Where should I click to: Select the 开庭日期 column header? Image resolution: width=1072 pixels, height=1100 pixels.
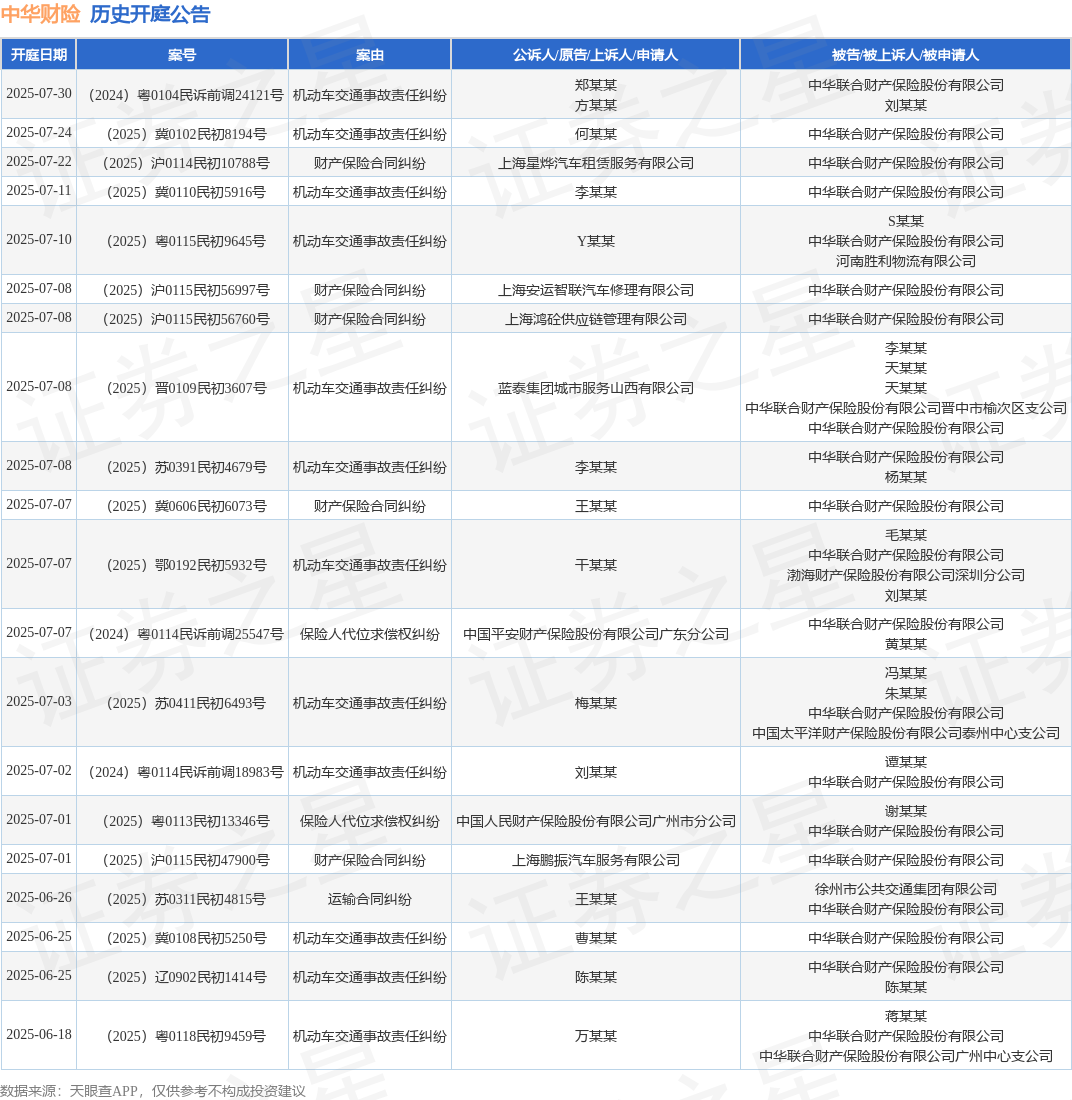point(39,55)
